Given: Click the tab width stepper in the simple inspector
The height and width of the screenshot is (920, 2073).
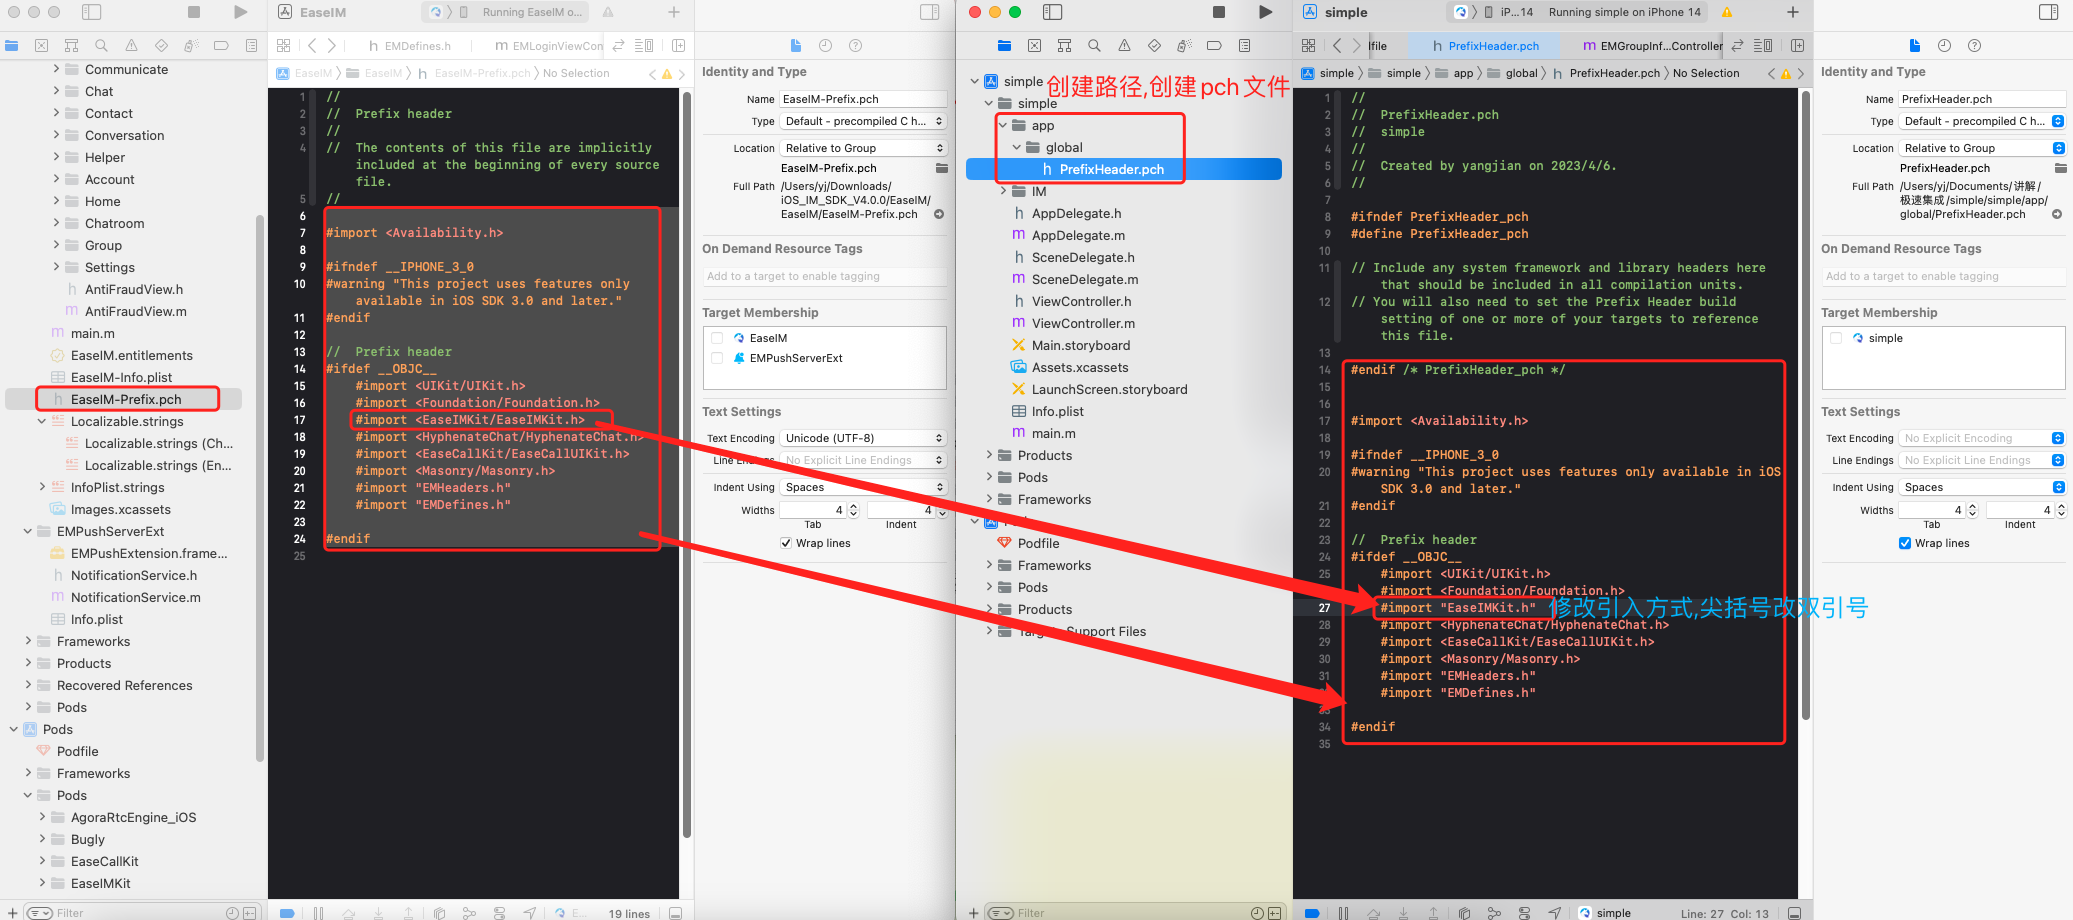Looking at the screenshot, I should [x=1972, y=510].
